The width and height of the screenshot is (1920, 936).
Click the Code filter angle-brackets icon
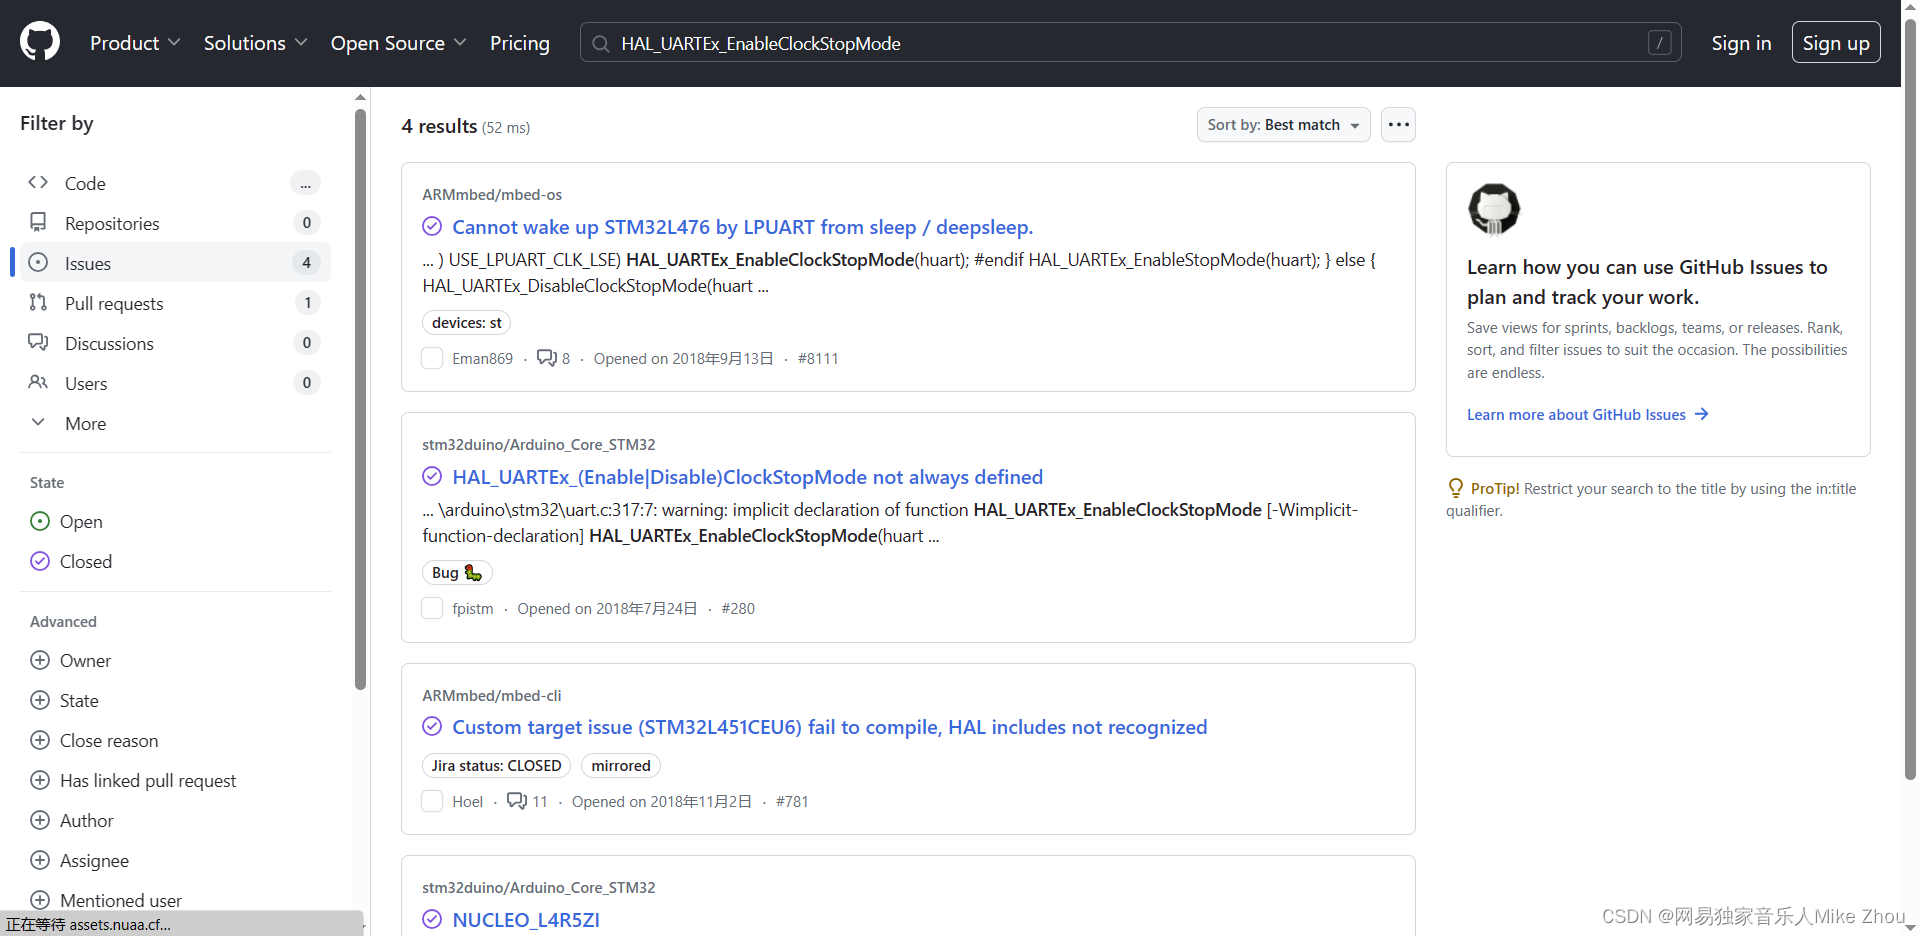(38, 182)
